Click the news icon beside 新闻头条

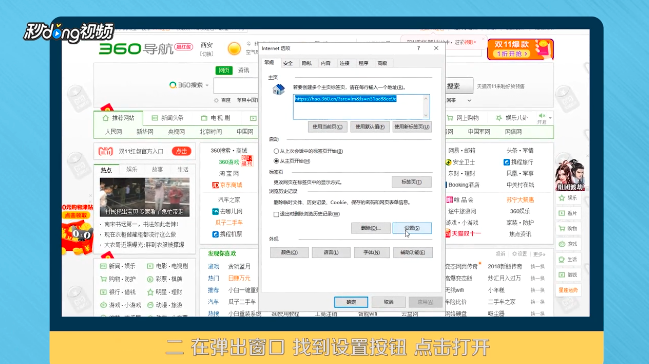click(154, 118)
